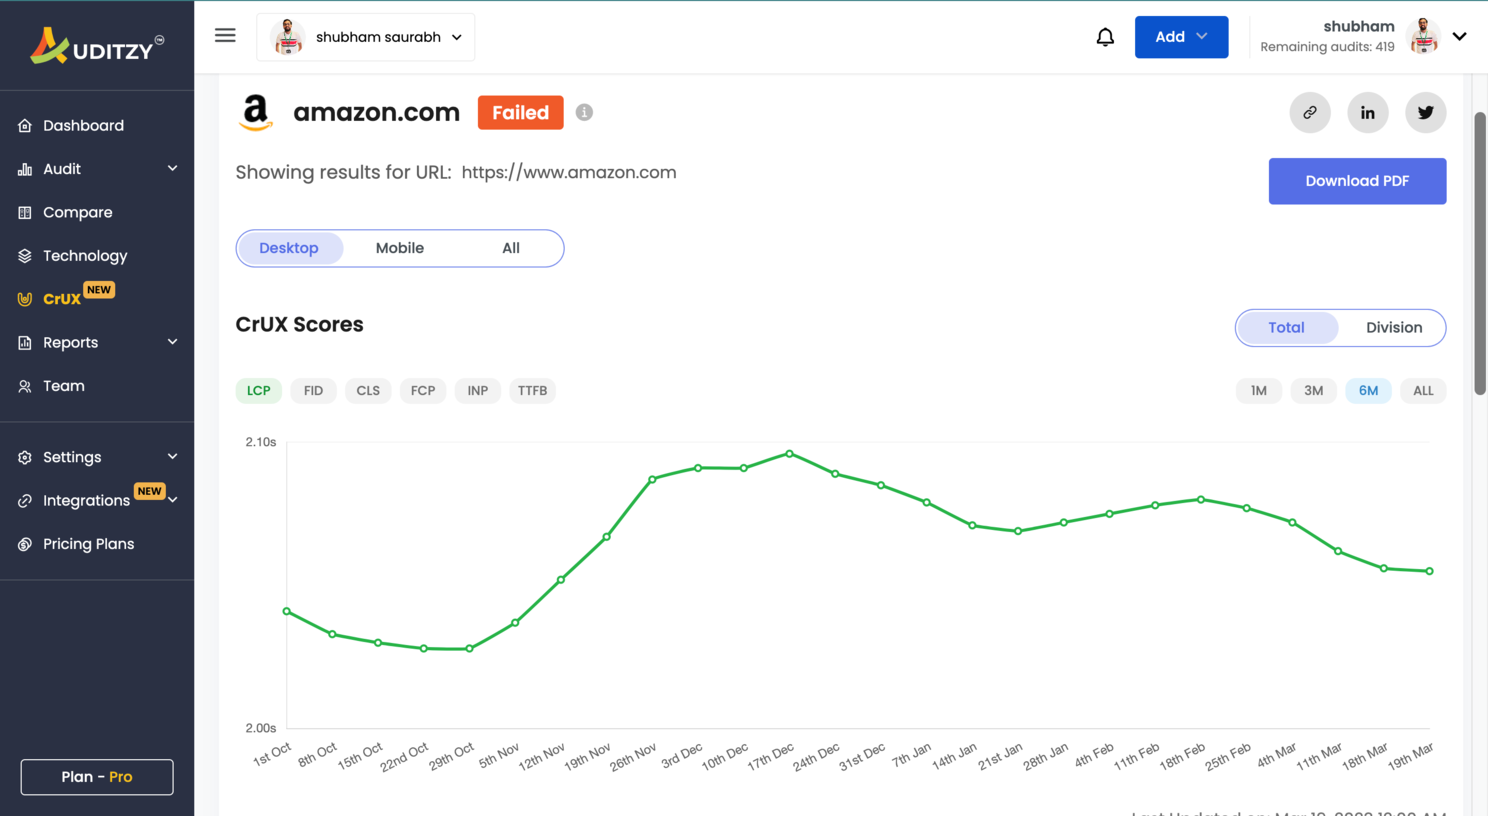
Task: Set time range to ALL
Action: [1423, 391]
